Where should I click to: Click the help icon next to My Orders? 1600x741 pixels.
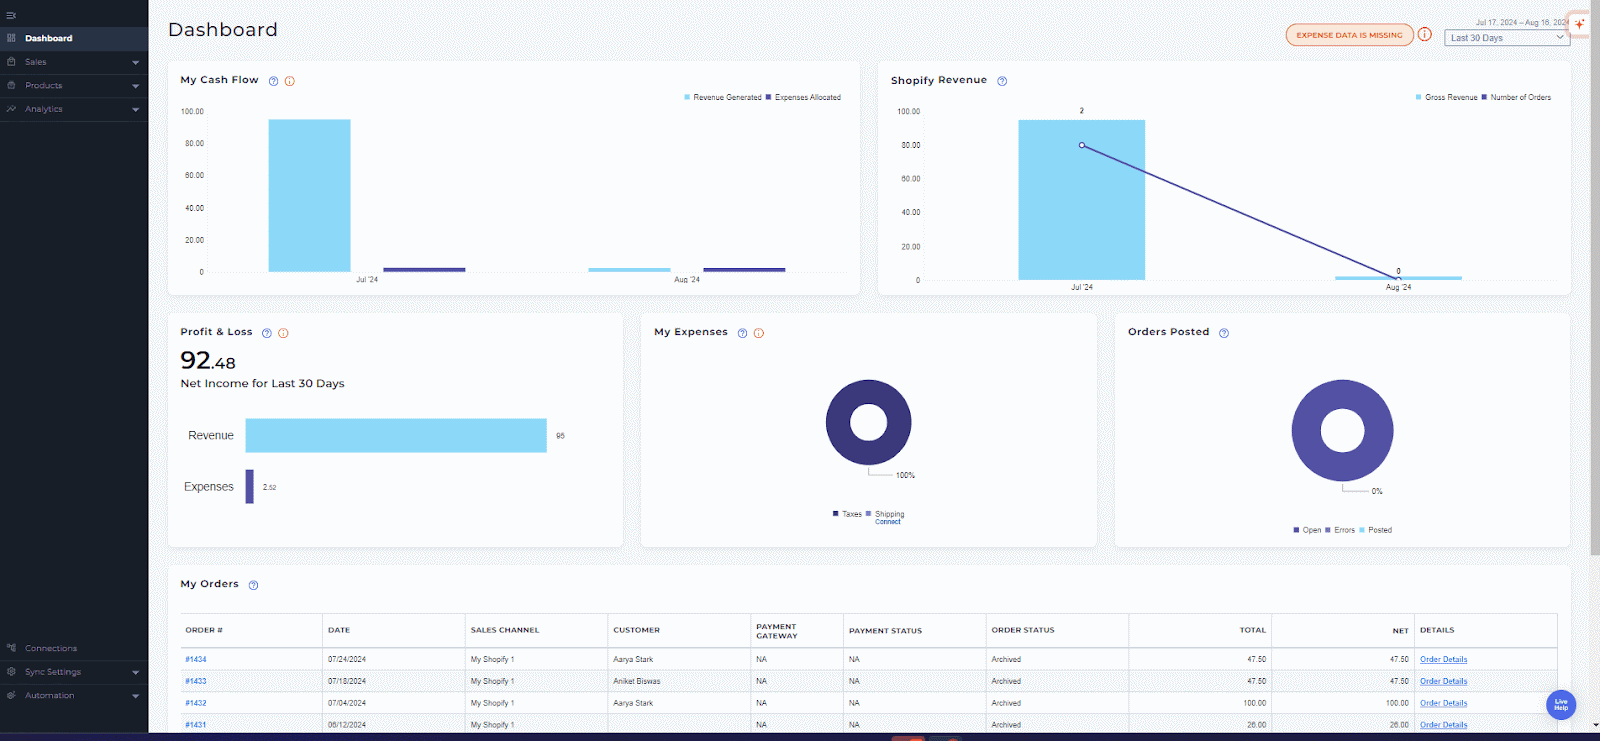(x=253, y=585)
